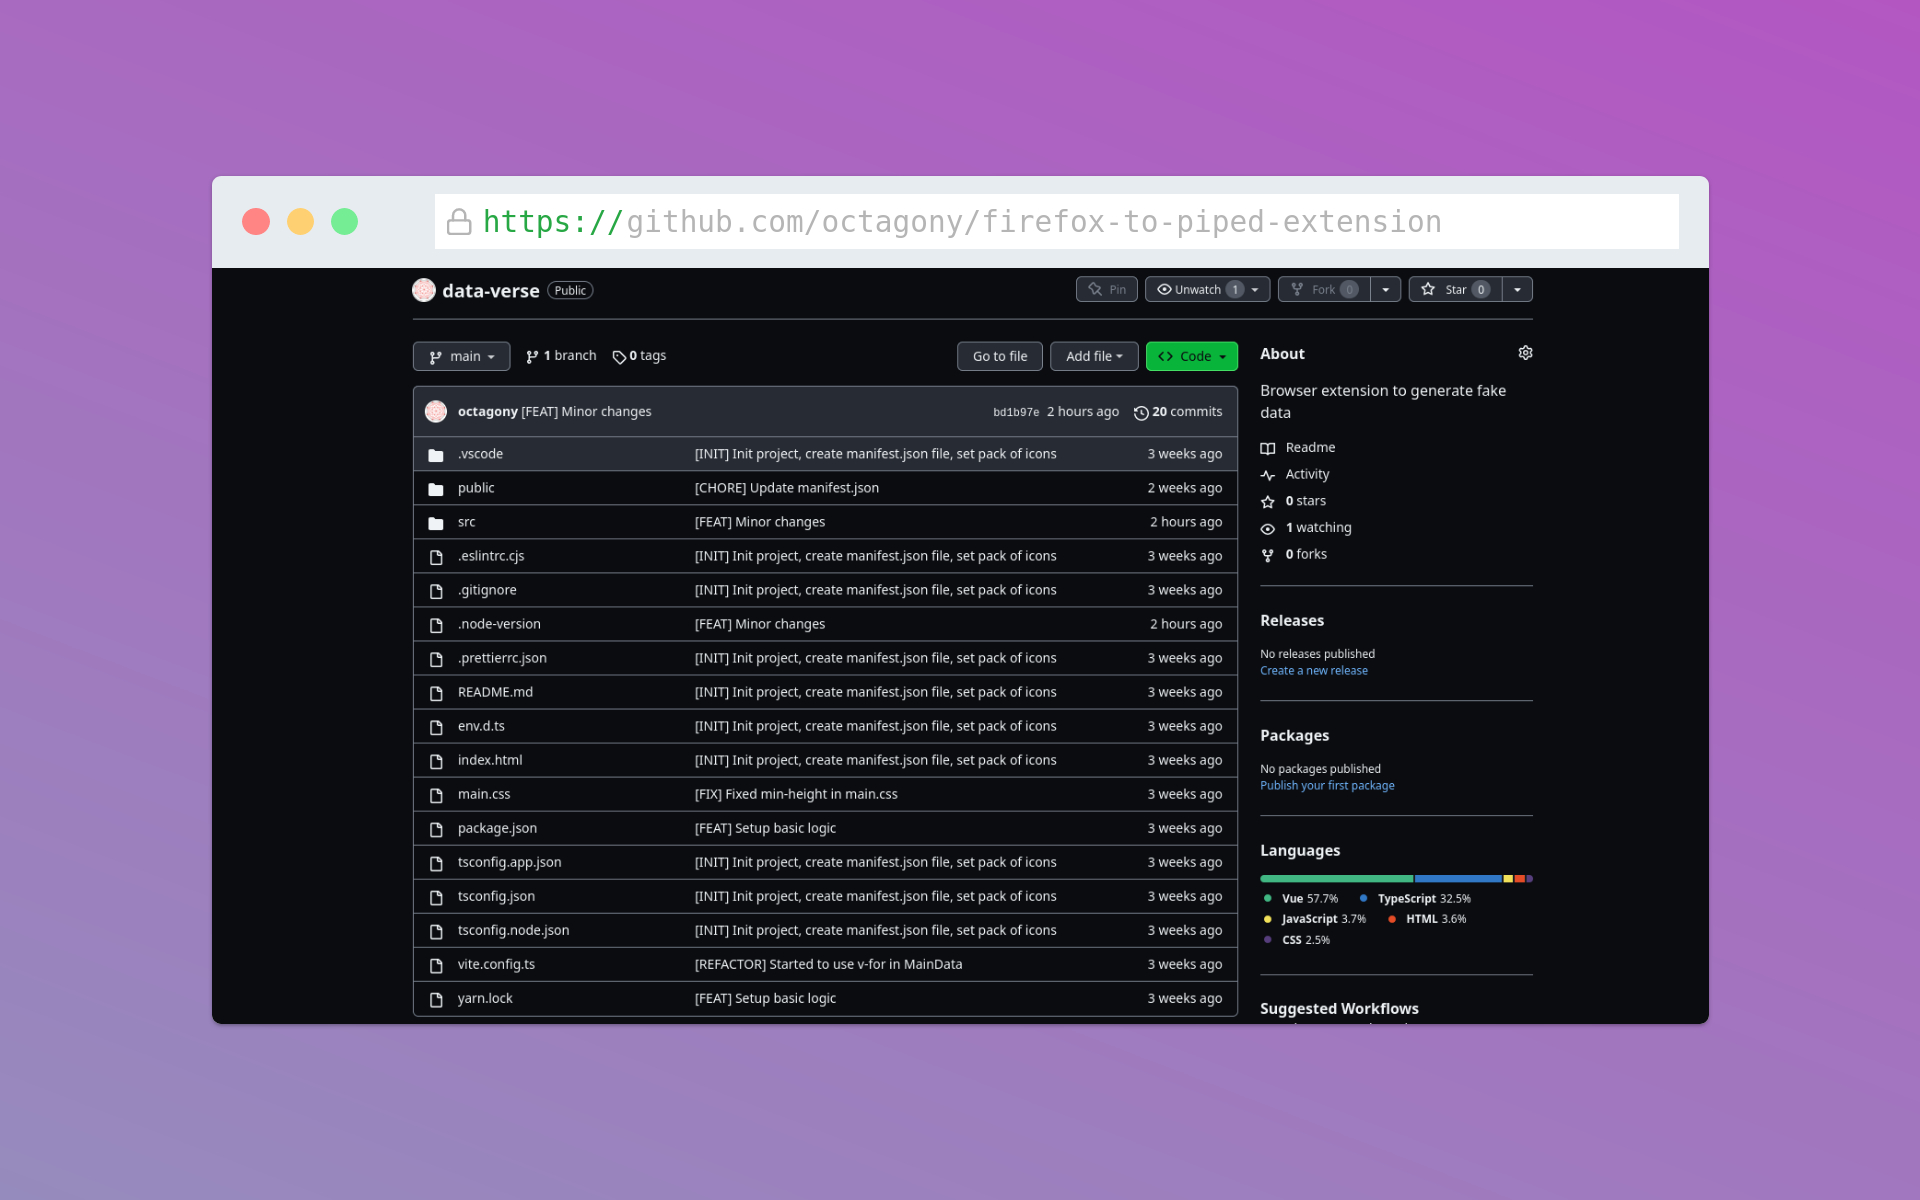Click the JavaScript 3.7% language entry
The image size is (1920, 1200).
pos(1314,919)
